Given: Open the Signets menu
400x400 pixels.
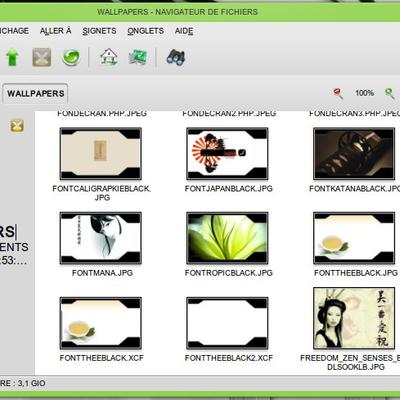Looking at the screenshot, I should (x=99, y=31).
